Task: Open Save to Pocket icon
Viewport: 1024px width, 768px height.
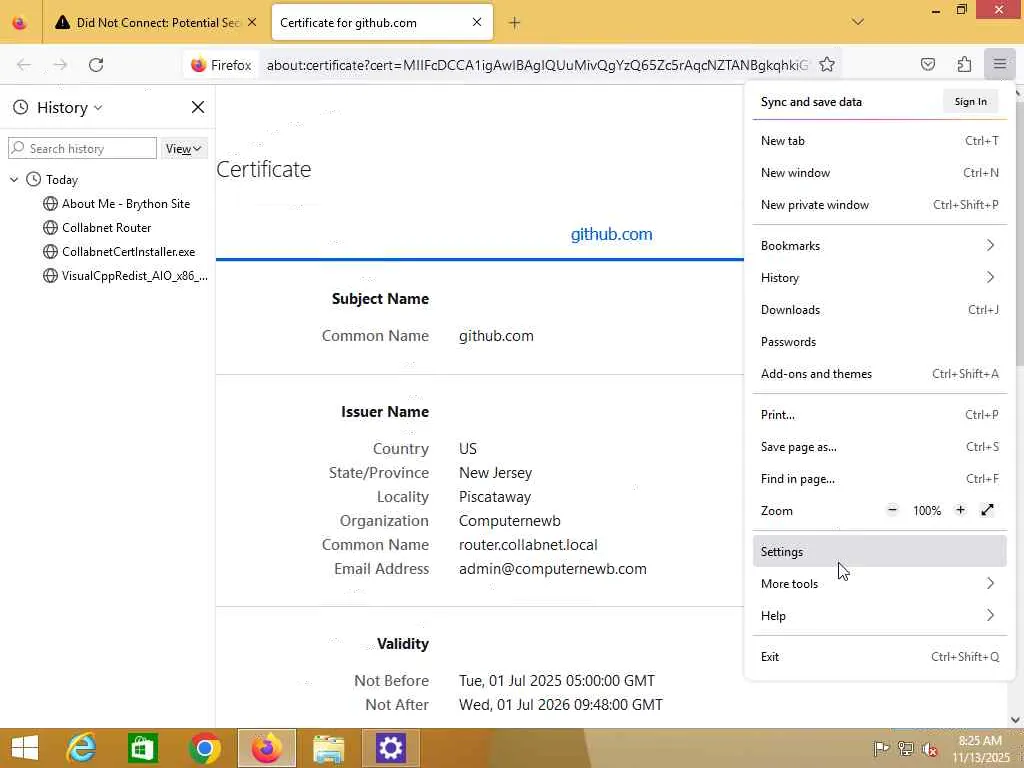Action: click(x=927, y=64)
